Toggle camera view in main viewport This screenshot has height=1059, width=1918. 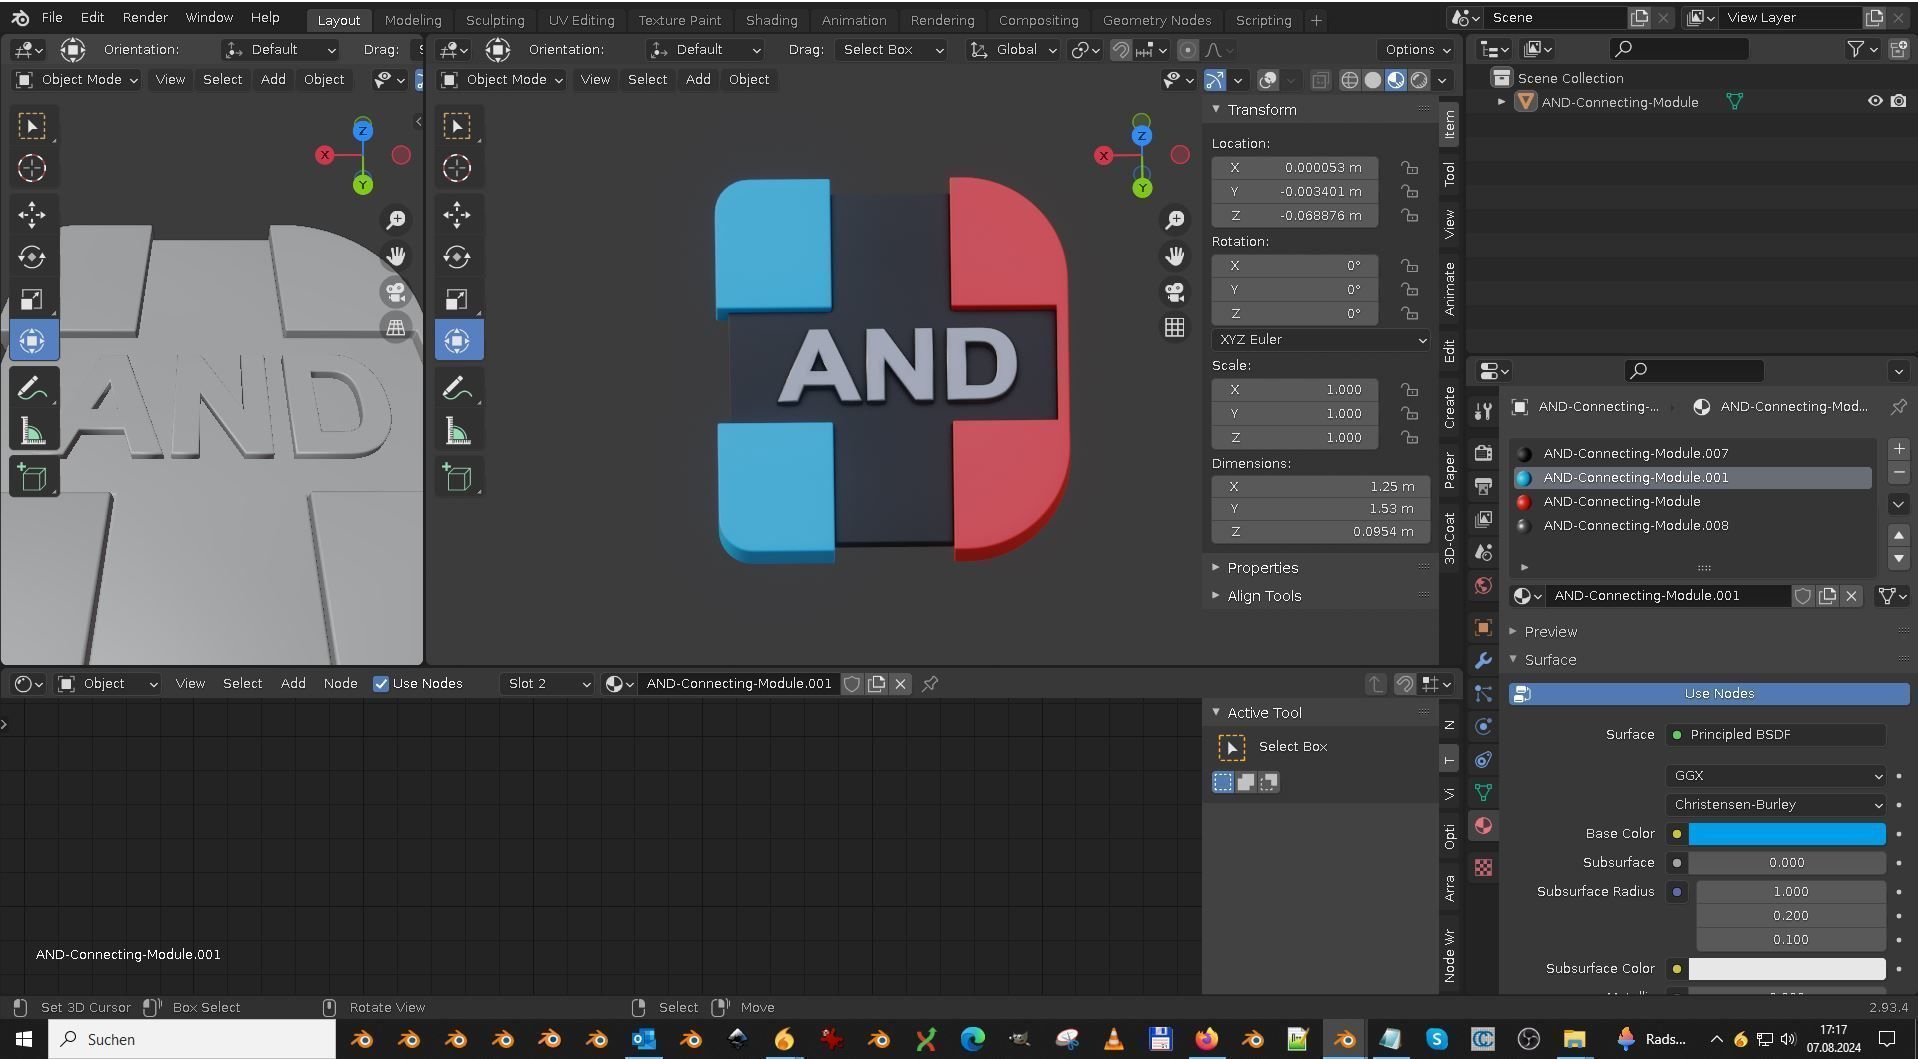pos(1175,292)
